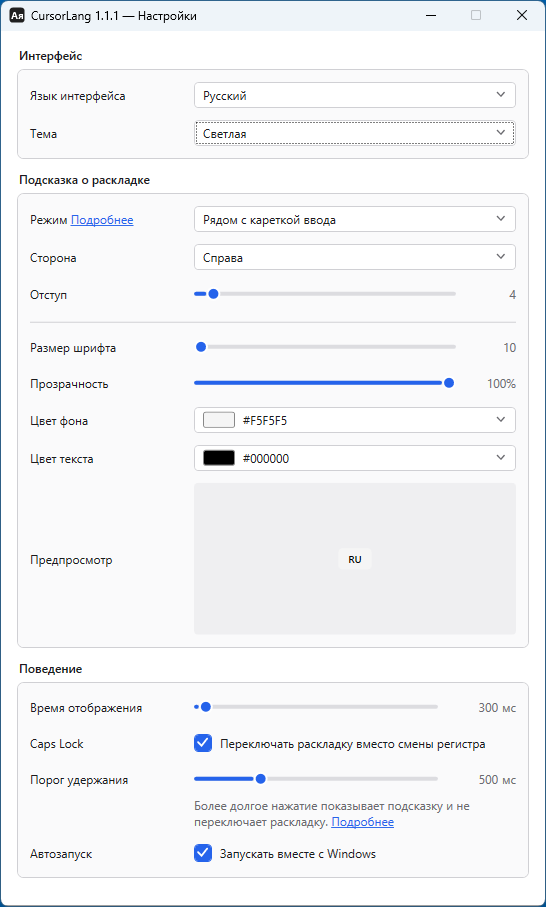Click the CursorLang app icon in title bar
The height and width of the screenshot is (907, 546).
[17, 16]
